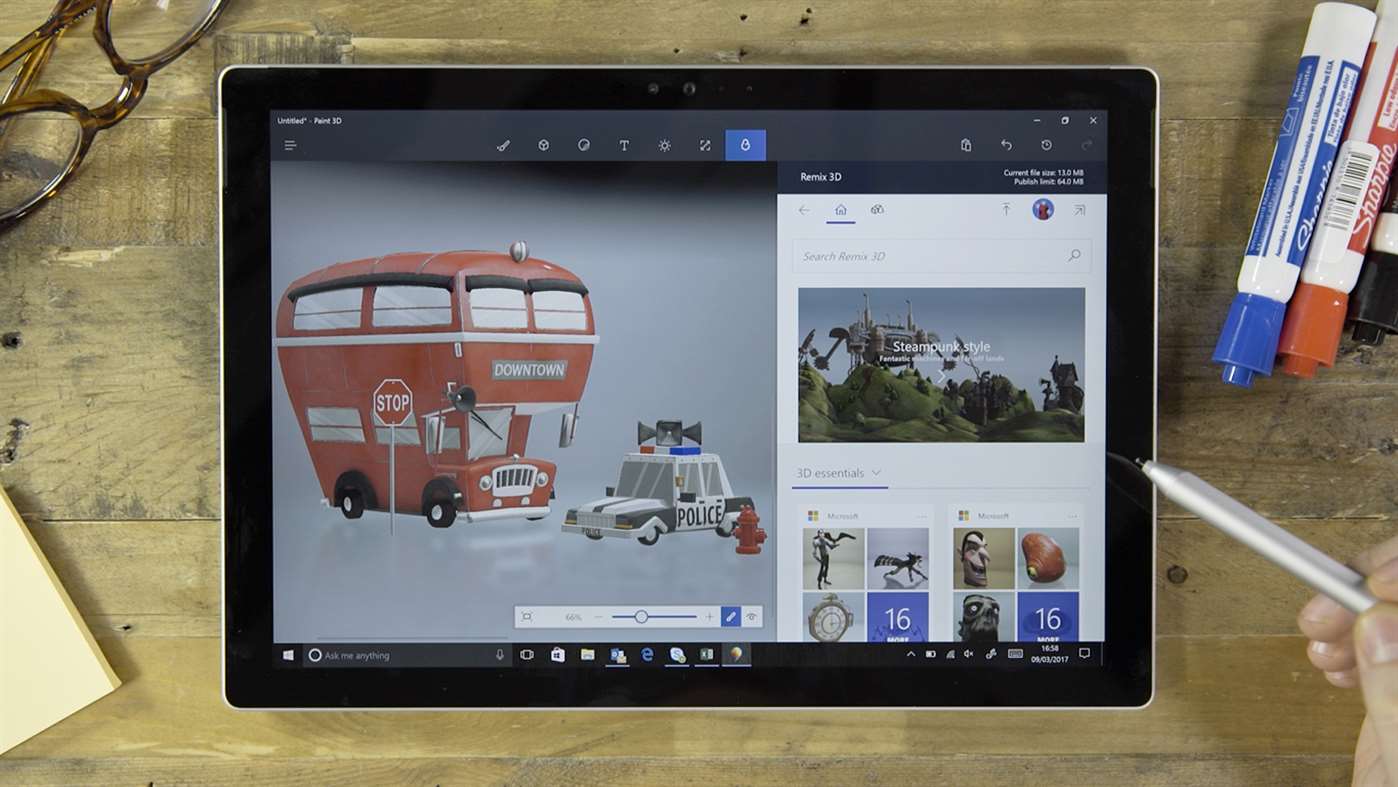Viewport: 1398px width, 787px height.
Task: Click Microsoft author on first collection card
Action: [842, 516]
